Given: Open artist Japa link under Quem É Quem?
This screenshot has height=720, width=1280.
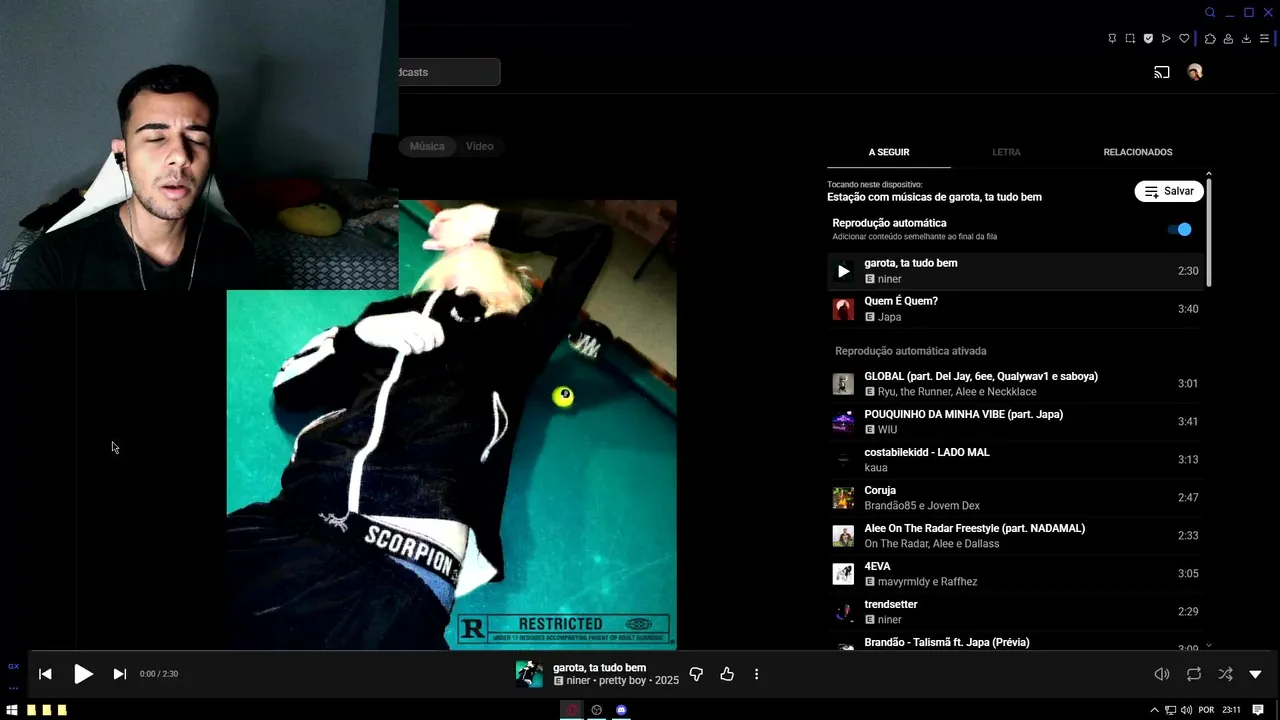Looking at the screenshot, I should point(889,317).
